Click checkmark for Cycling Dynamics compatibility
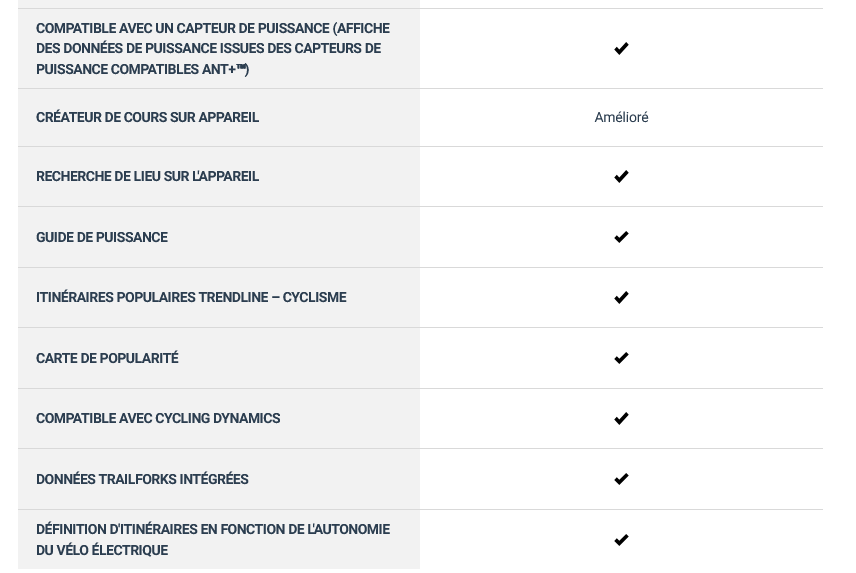This screenshot has width=856, height=573. [621, 419]
